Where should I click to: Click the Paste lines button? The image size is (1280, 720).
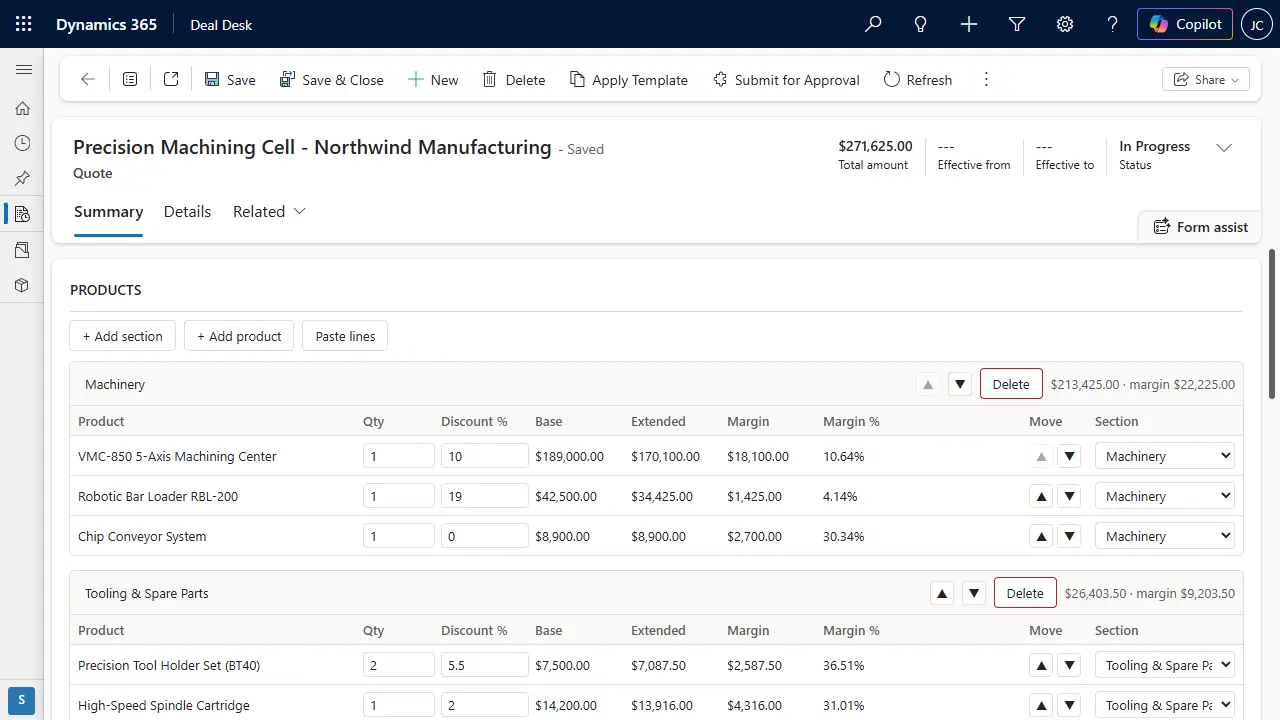pyautogui.click(x=345, y=336)
